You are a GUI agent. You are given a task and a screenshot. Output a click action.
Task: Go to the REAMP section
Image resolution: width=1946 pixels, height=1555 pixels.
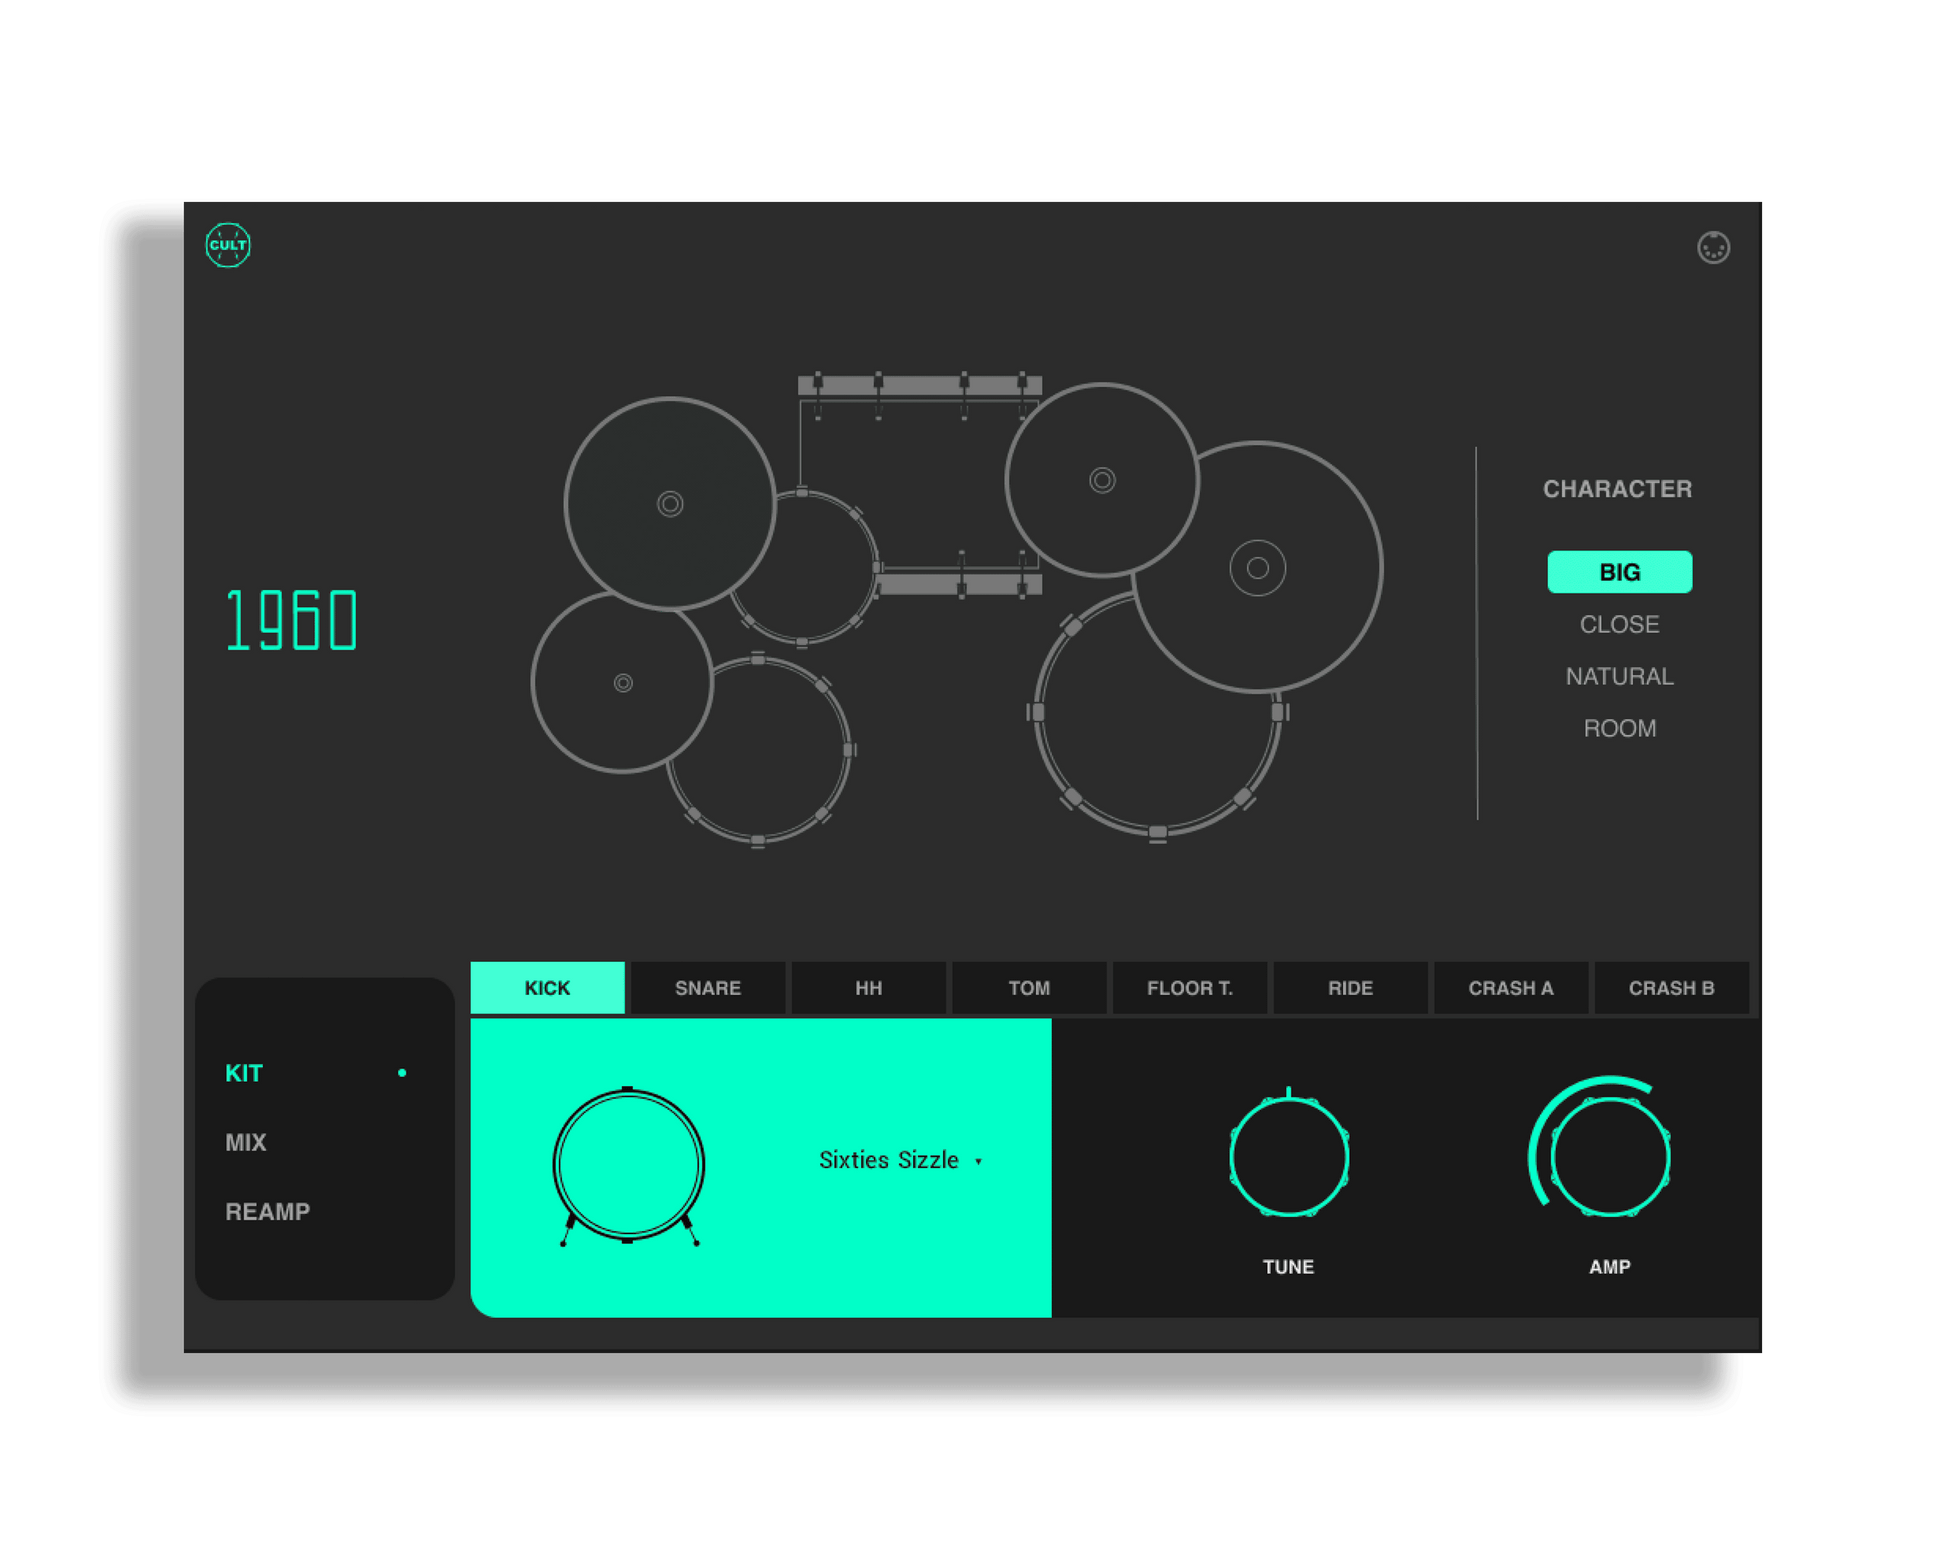pyautogui.click(x=267, y=1211)
